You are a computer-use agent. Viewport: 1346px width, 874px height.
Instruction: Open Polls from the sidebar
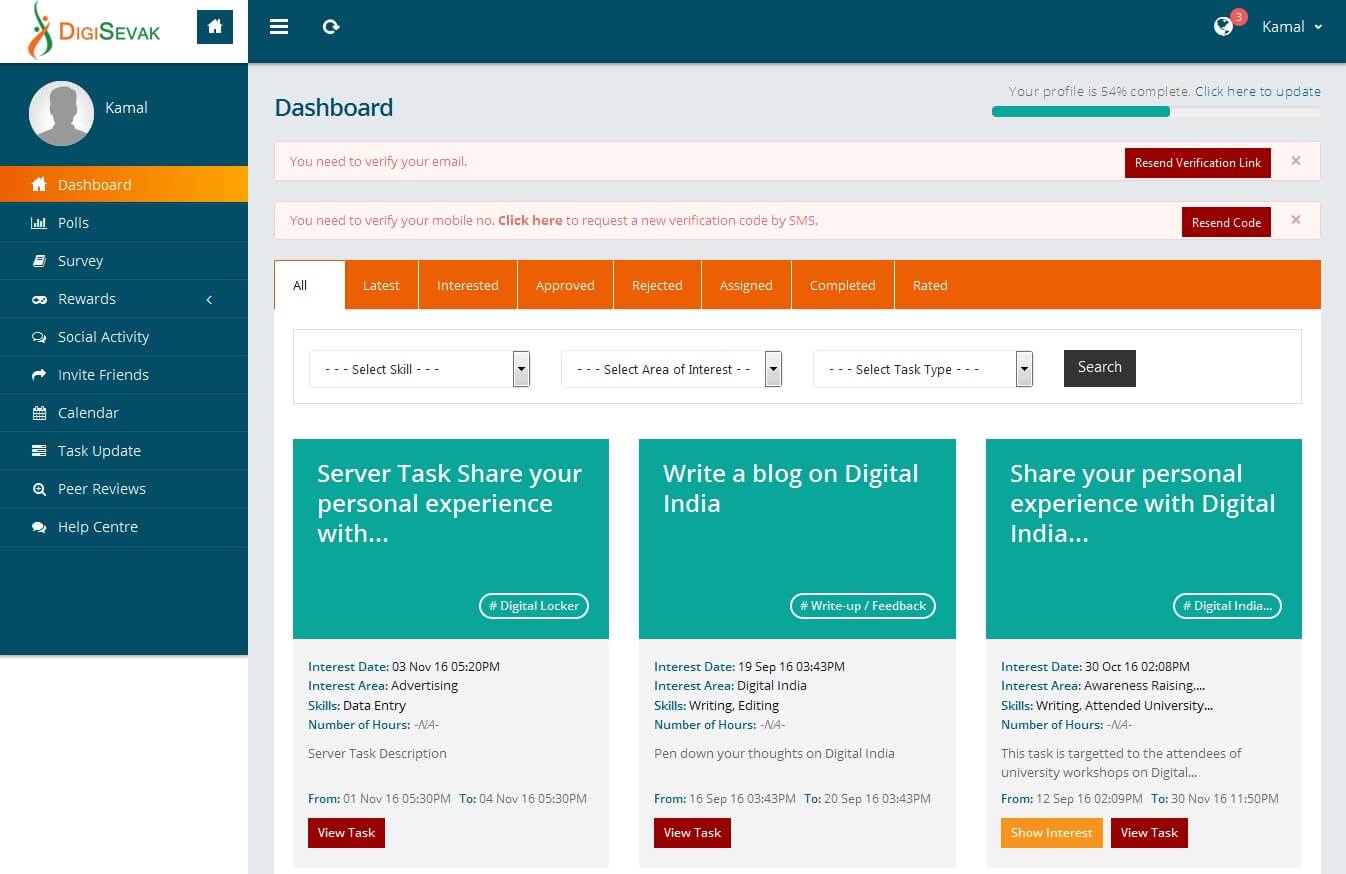tap(73, 223)
